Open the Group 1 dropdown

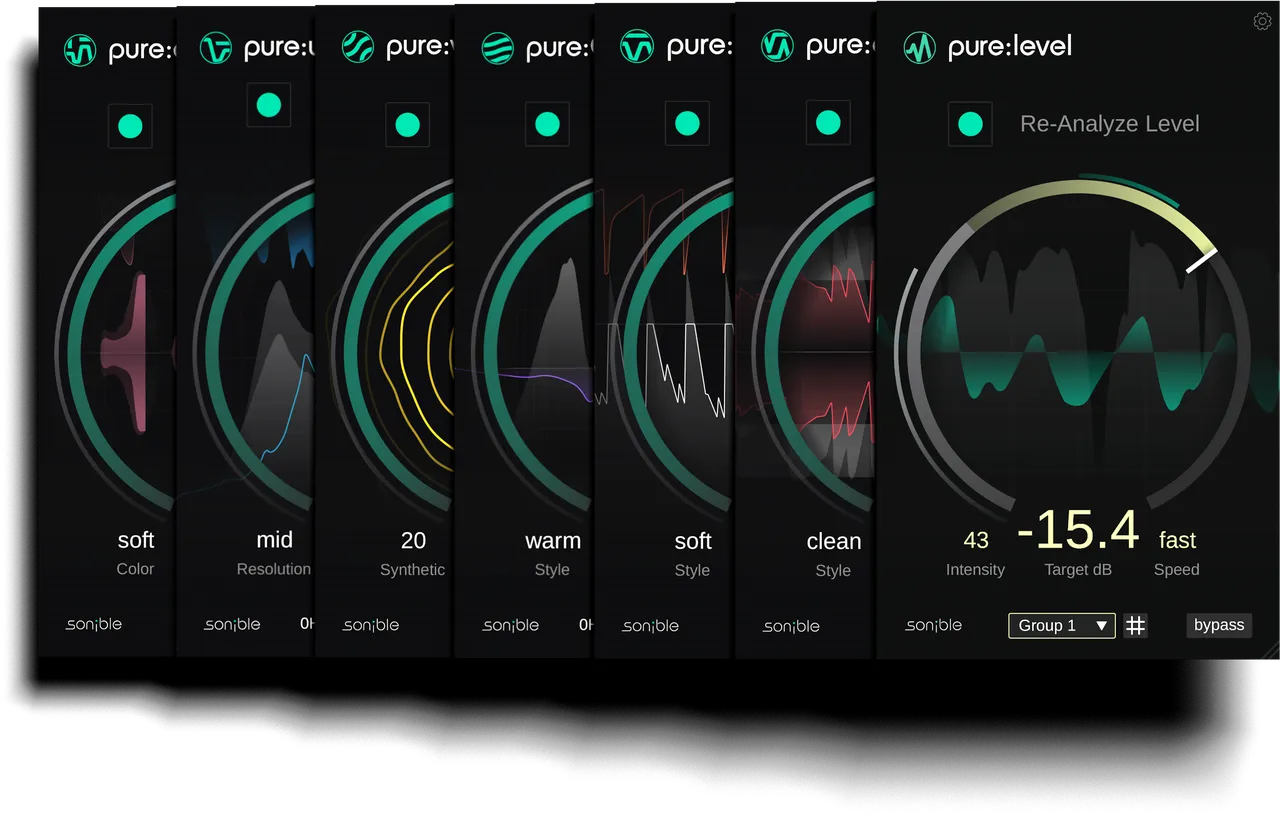1062,625
